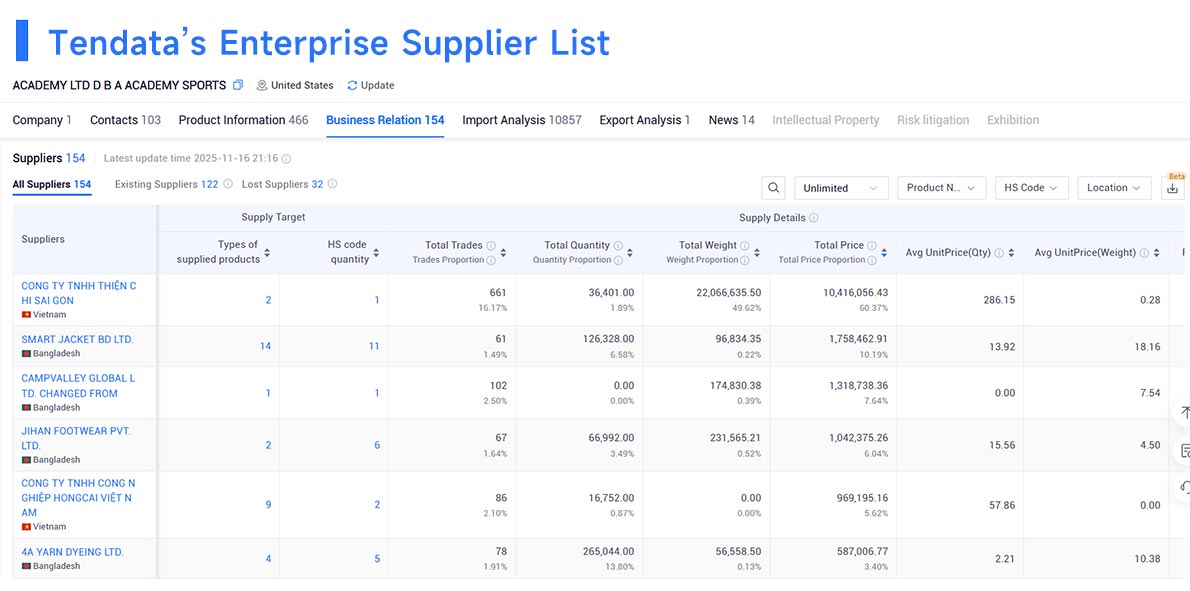
Task: Click info icon beside Latest update time
Action: (286, 159)
